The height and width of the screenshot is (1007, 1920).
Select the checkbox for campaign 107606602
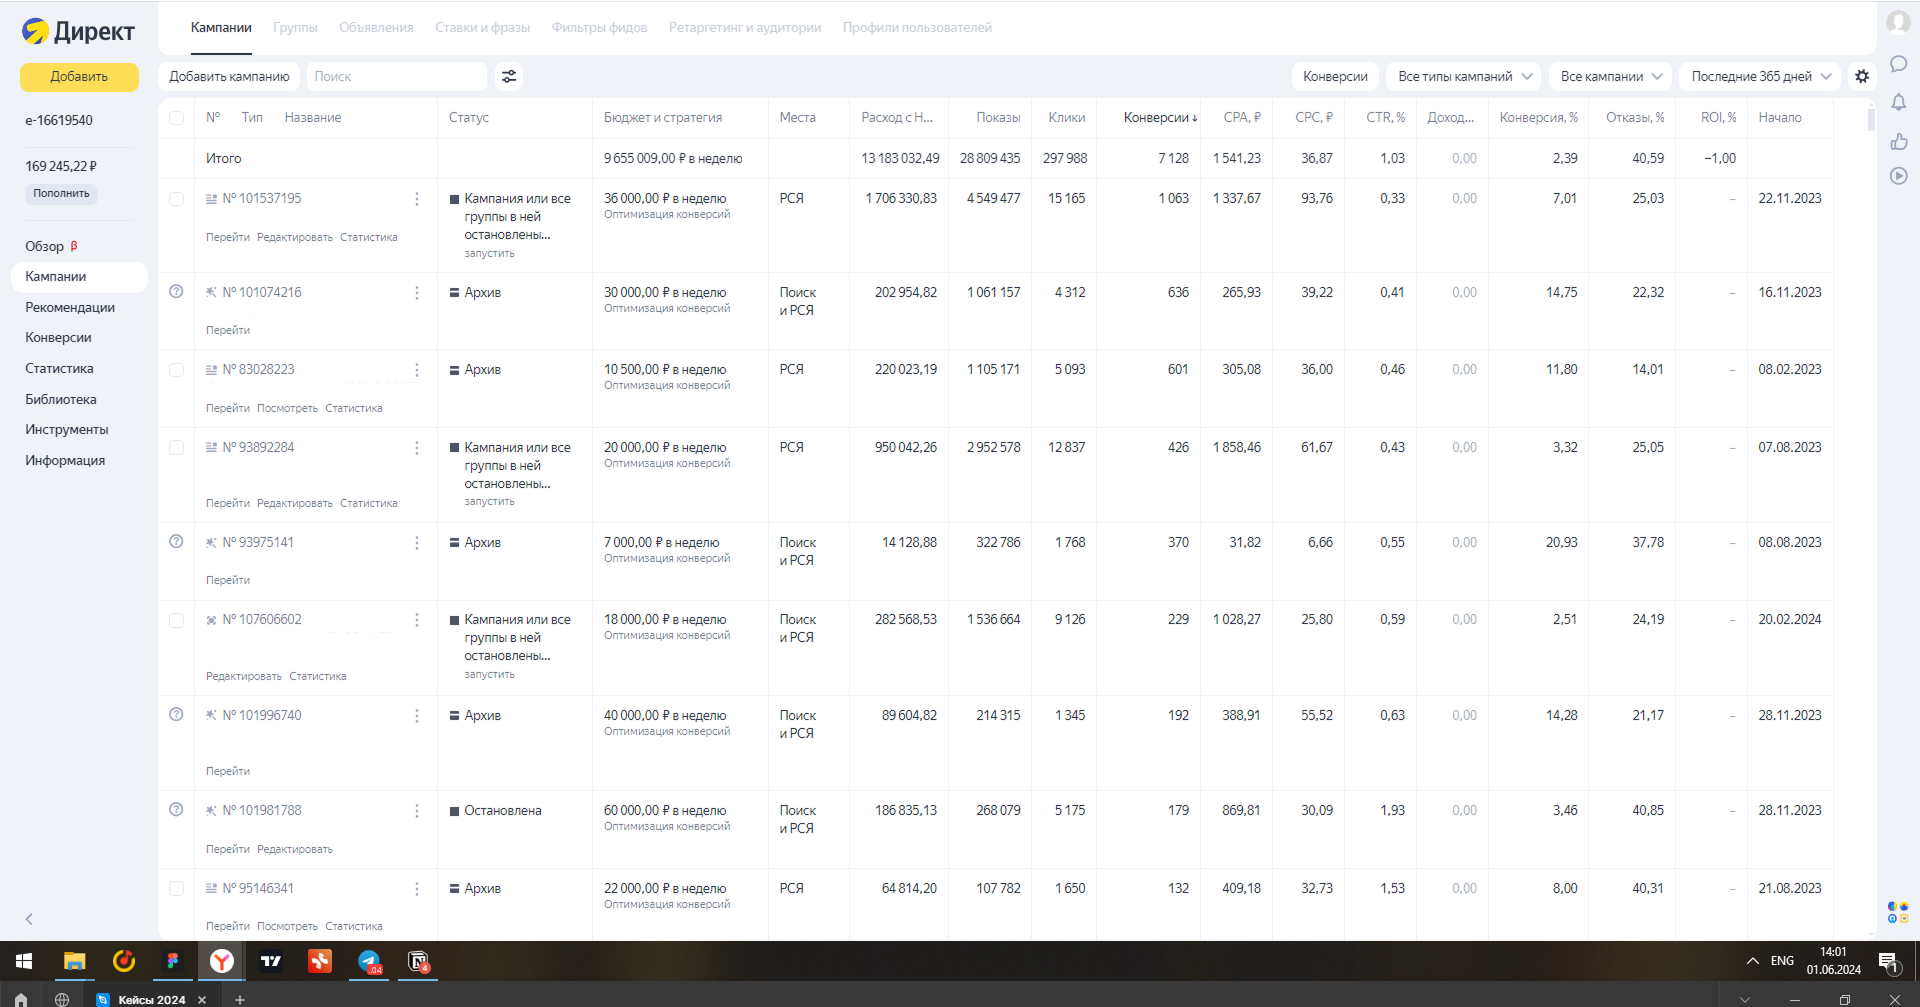(176, 620)
